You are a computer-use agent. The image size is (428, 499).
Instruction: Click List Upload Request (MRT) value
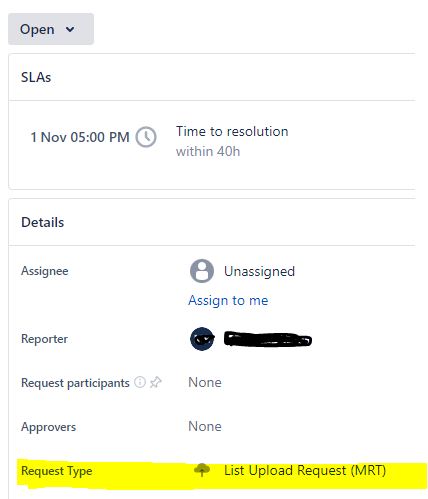(305, 470)
